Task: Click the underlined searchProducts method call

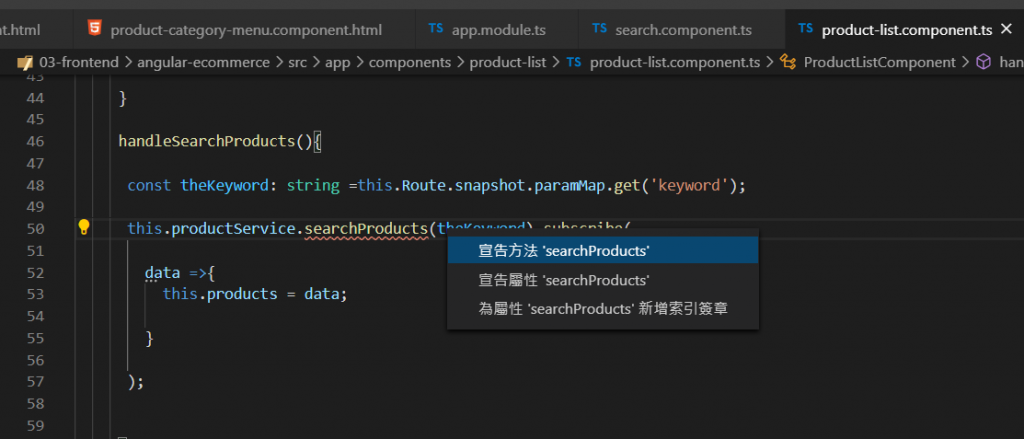Action: click(x=368, y=228)
